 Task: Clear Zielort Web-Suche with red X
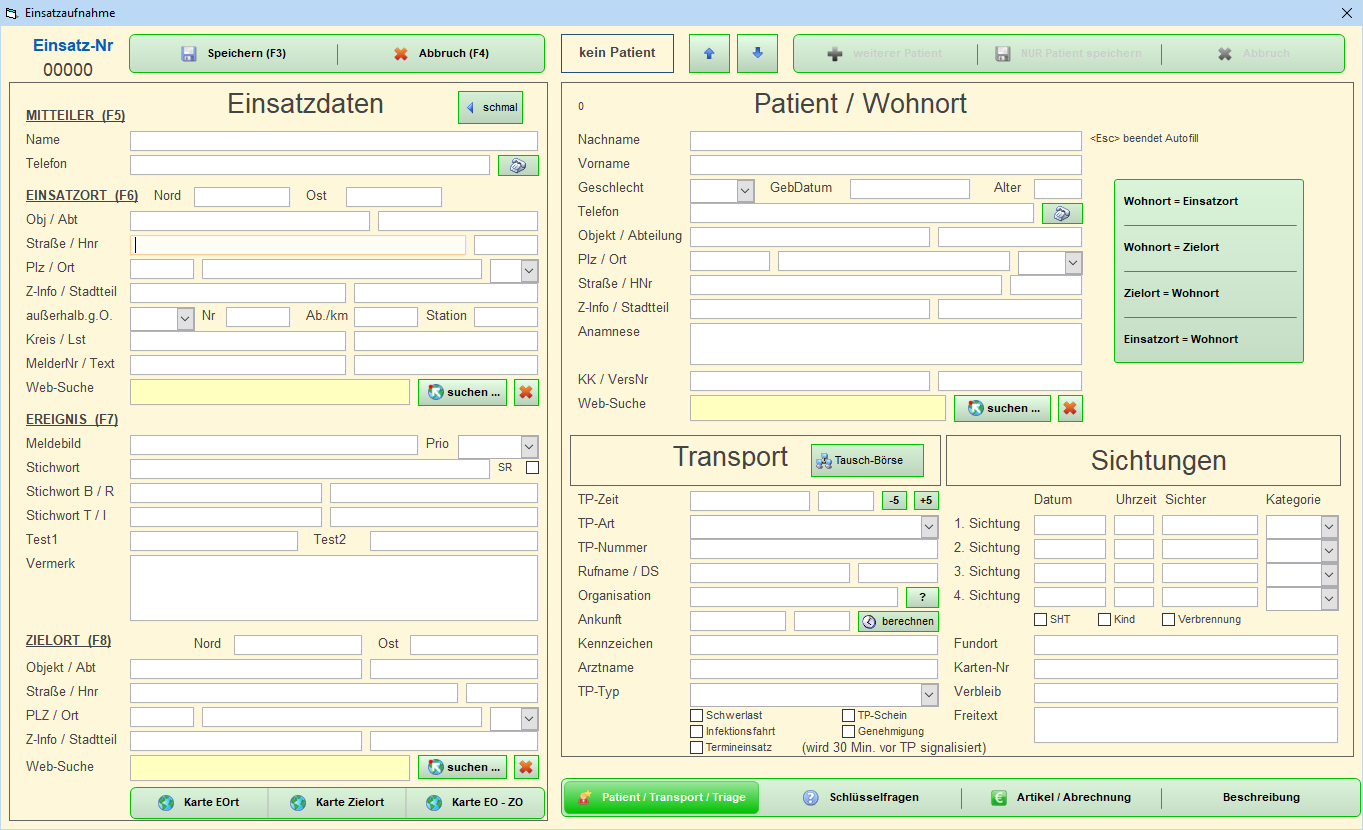(526, 768)
